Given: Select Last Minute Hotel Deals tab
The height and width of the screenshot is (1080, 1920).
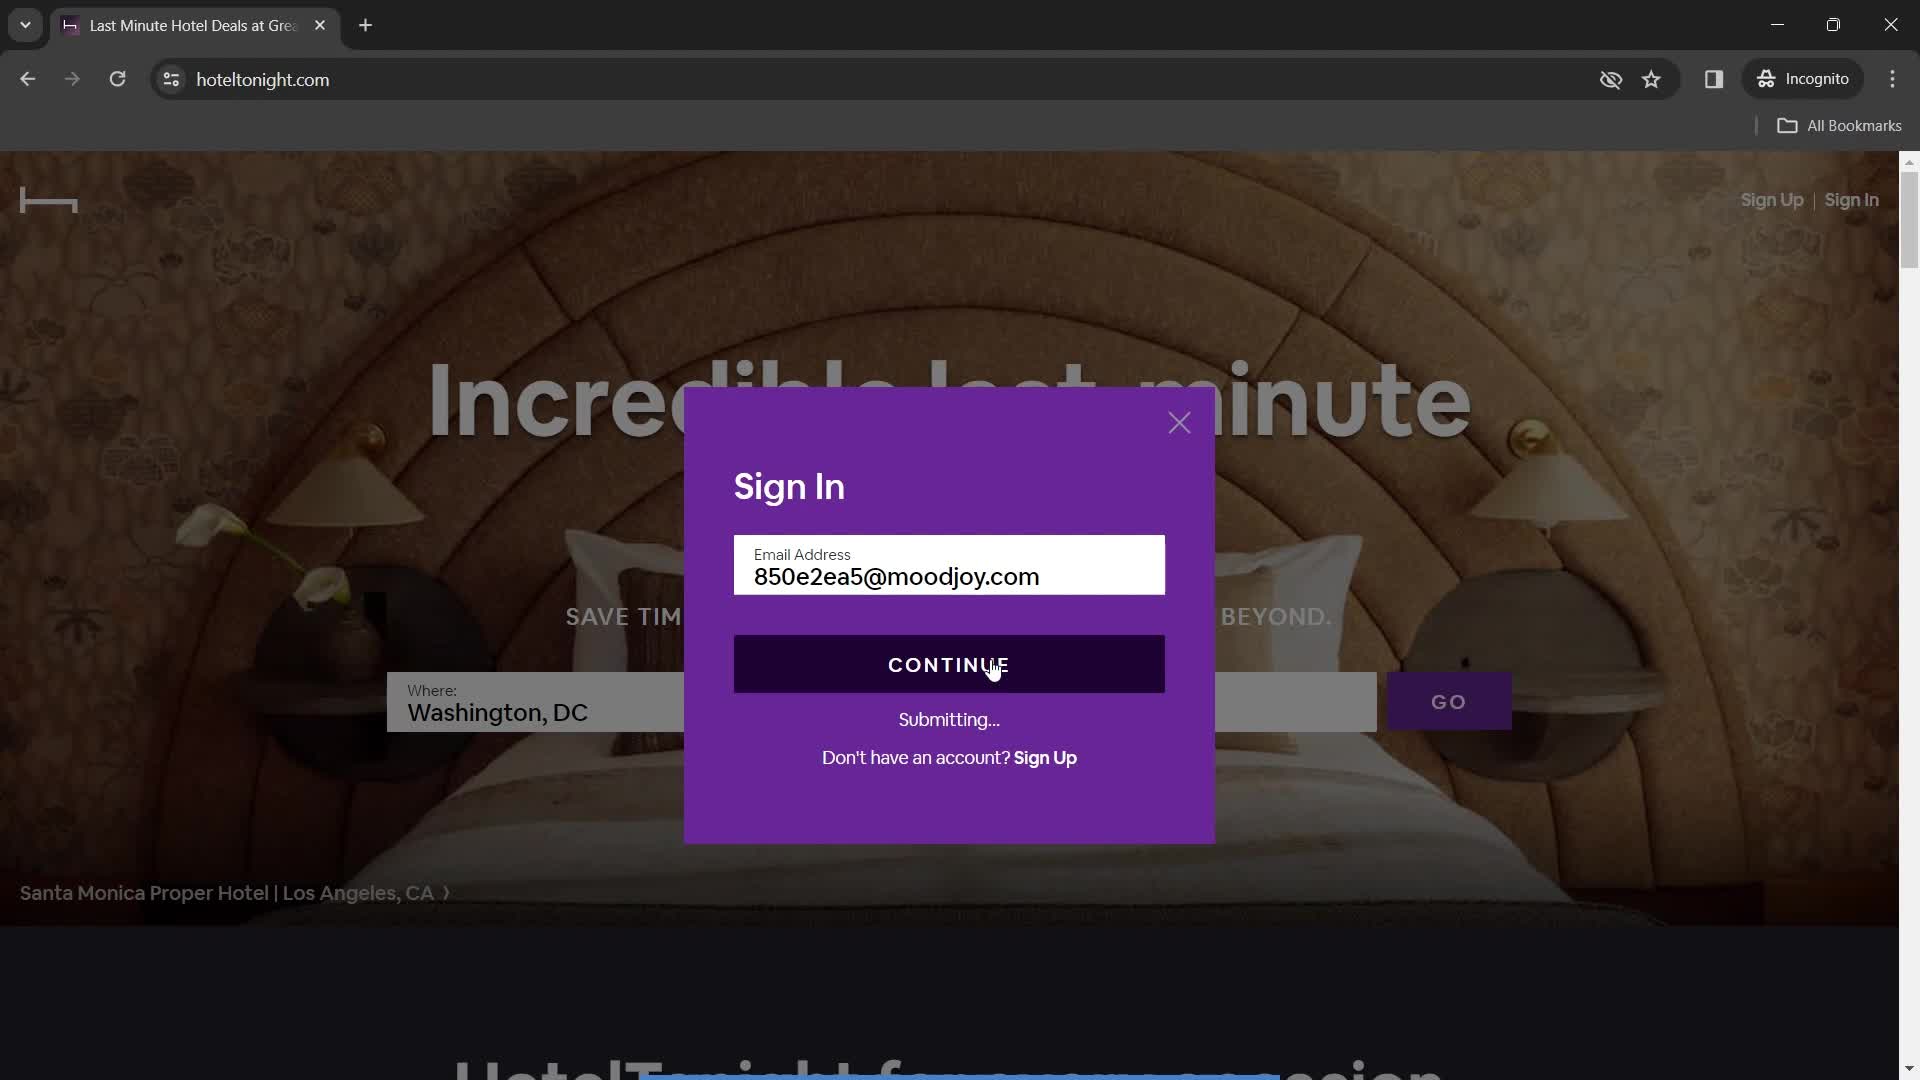Looking at the screenshot, I should 195,26.
